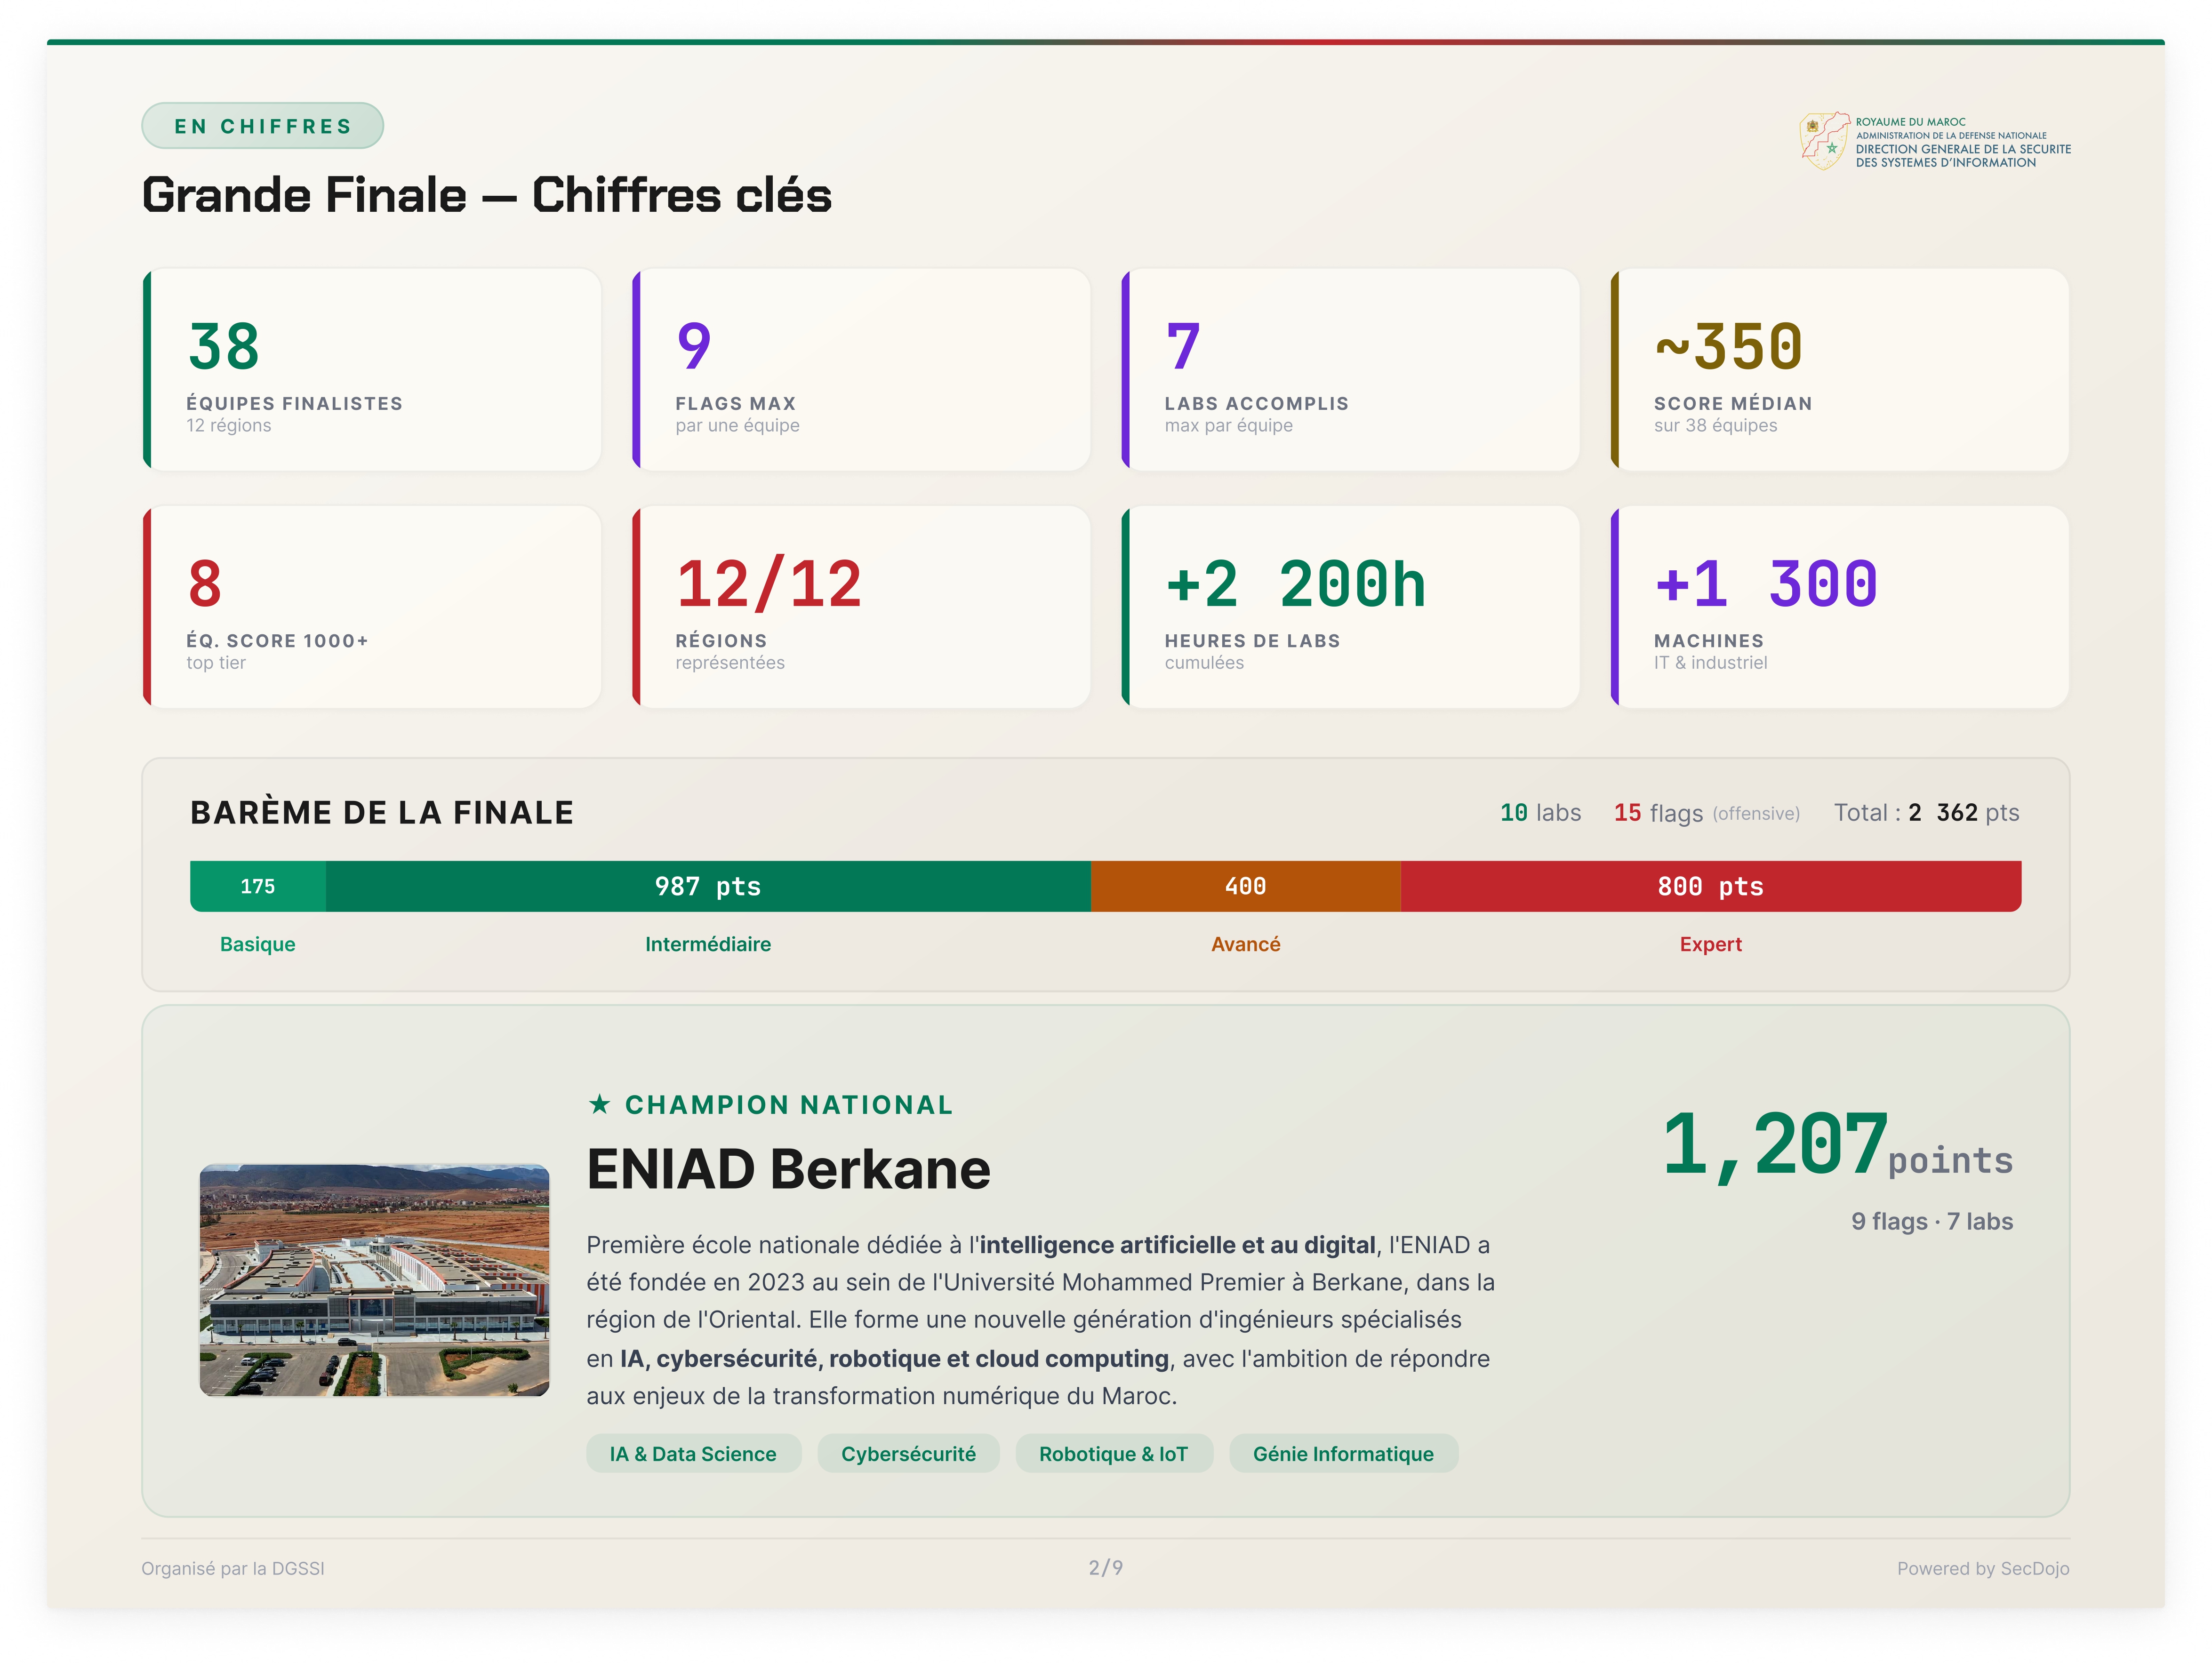Click the Champion National star icon
Viewport: 2212px width, 1663px height.
tap(599, 1104)
